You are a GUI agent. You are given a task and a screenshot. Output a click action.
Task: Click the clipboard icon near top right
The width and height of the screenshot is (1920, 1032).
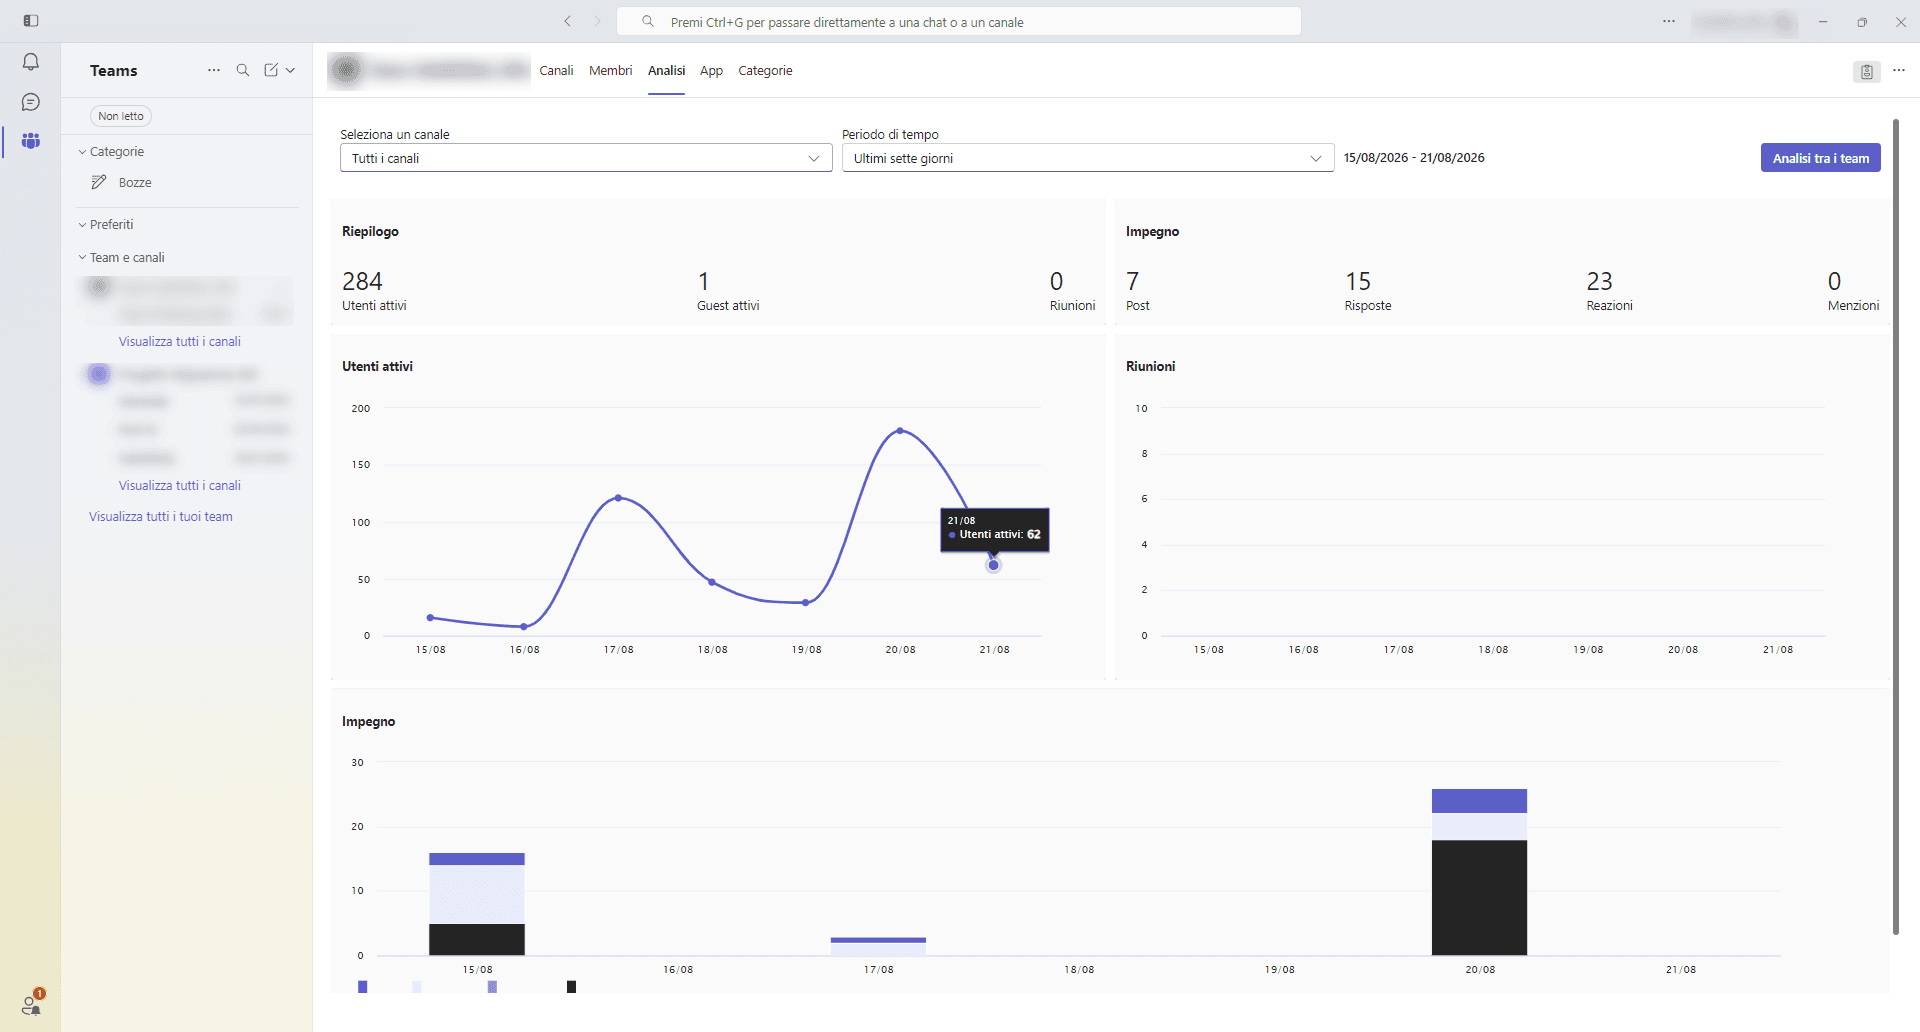coord(1866,71)
